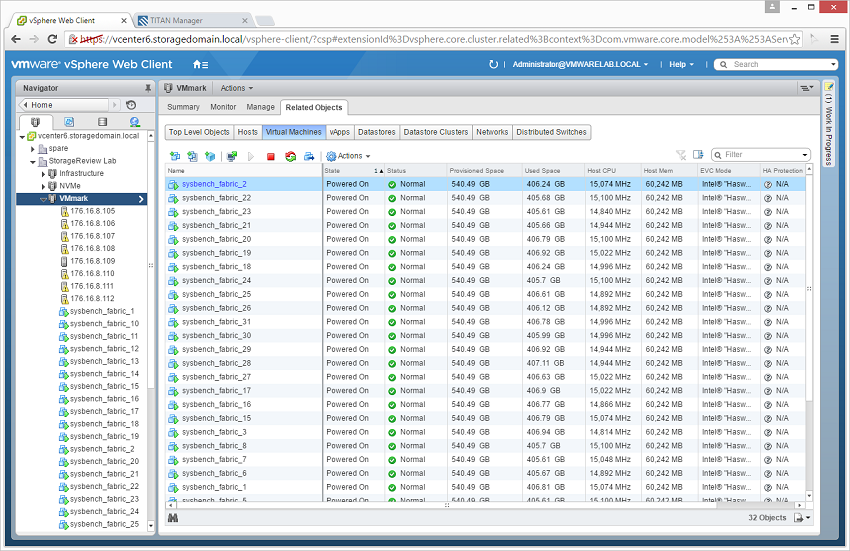Select the Networks button
Viewport: 850px width, 551px height.
pos(492,132)
